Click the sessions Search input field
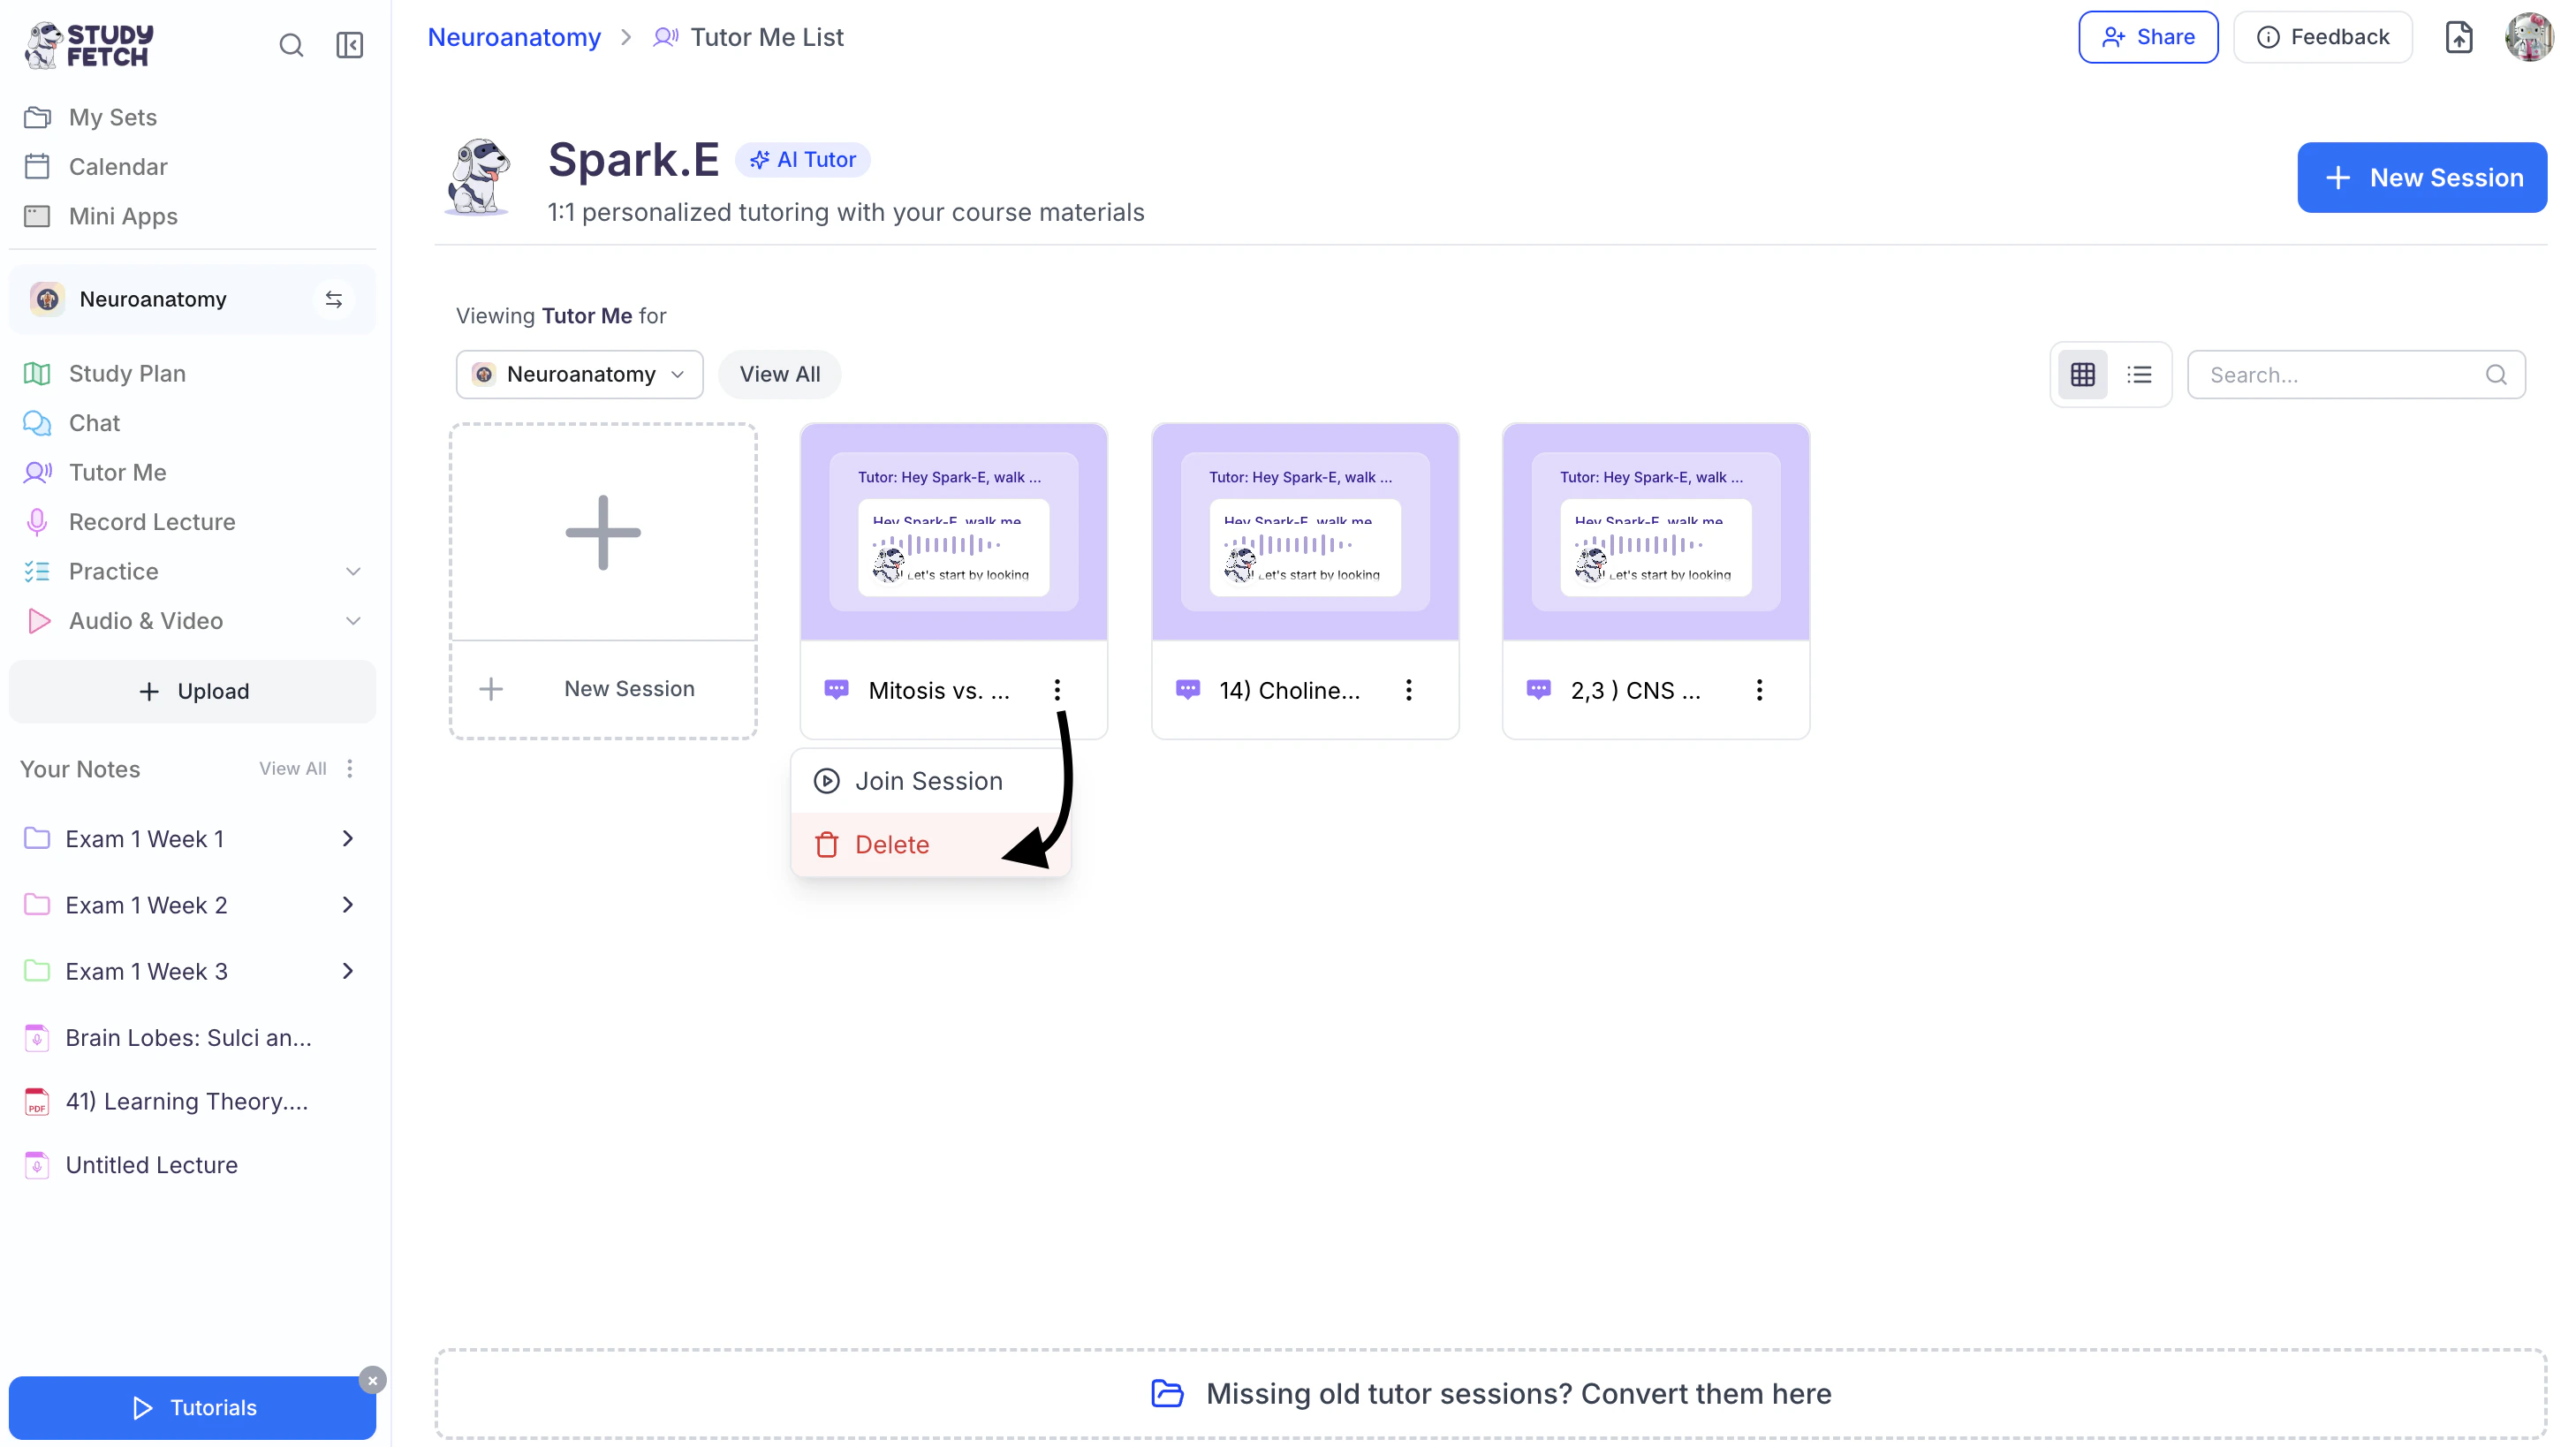This screenshot has height=1447, width=2576. (x=2342, y=375)
